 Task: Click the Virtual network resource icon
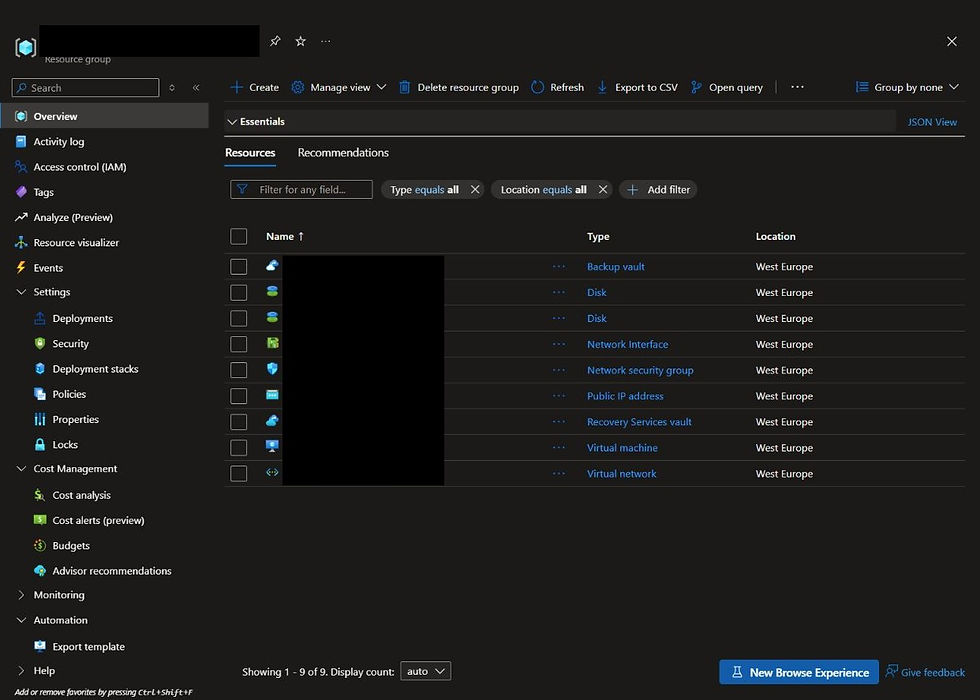pyautogui.click(x=272, y=472)
